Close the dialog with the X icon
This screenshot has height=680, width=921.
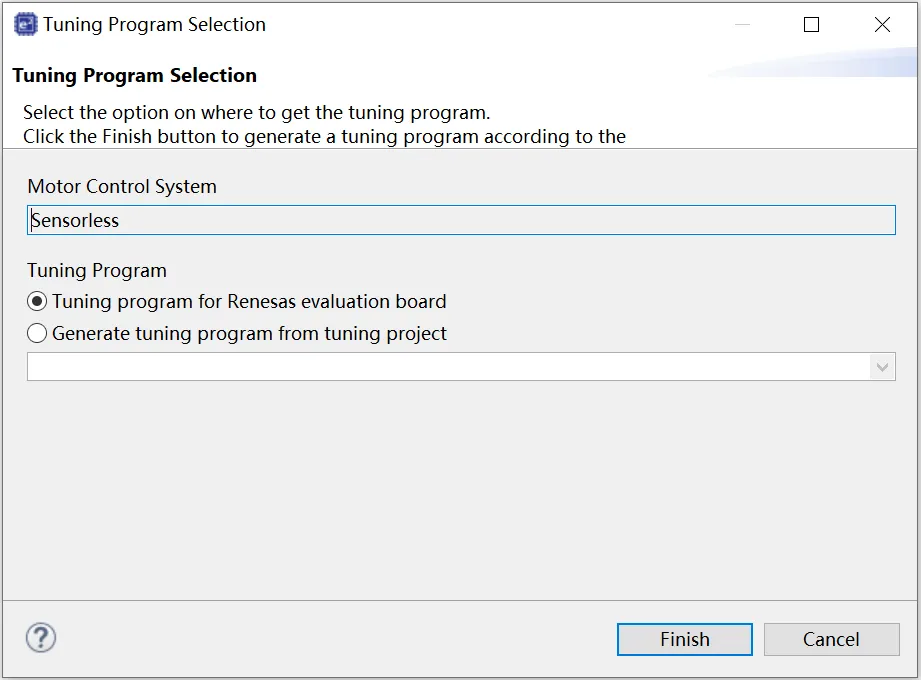coord(882,25)
